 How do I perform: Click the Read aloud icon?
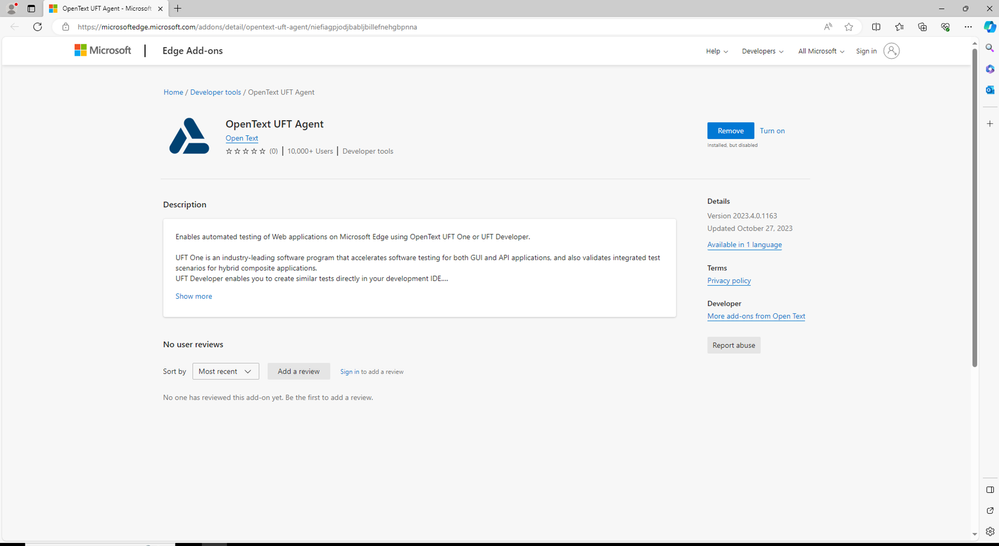point(828,27)
